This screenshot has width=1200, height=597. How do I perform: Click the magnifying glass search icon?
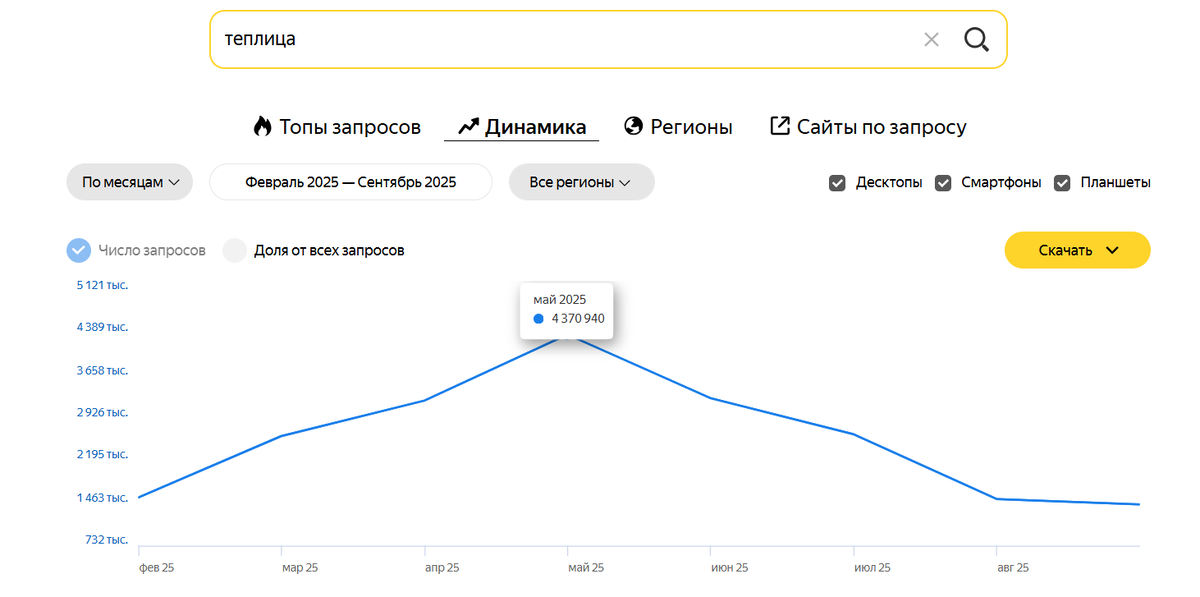(976, 40)
